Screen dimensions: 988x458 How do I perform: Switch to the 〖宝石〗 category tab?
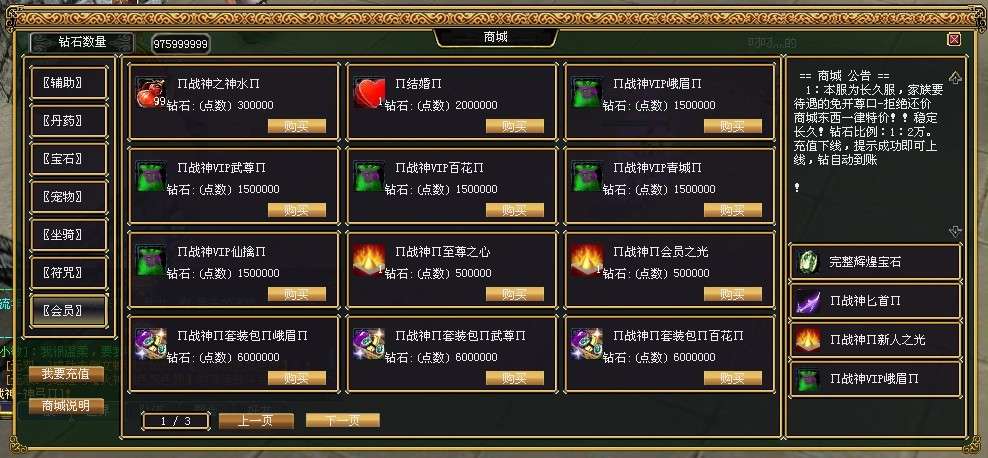tap(69, 159)
